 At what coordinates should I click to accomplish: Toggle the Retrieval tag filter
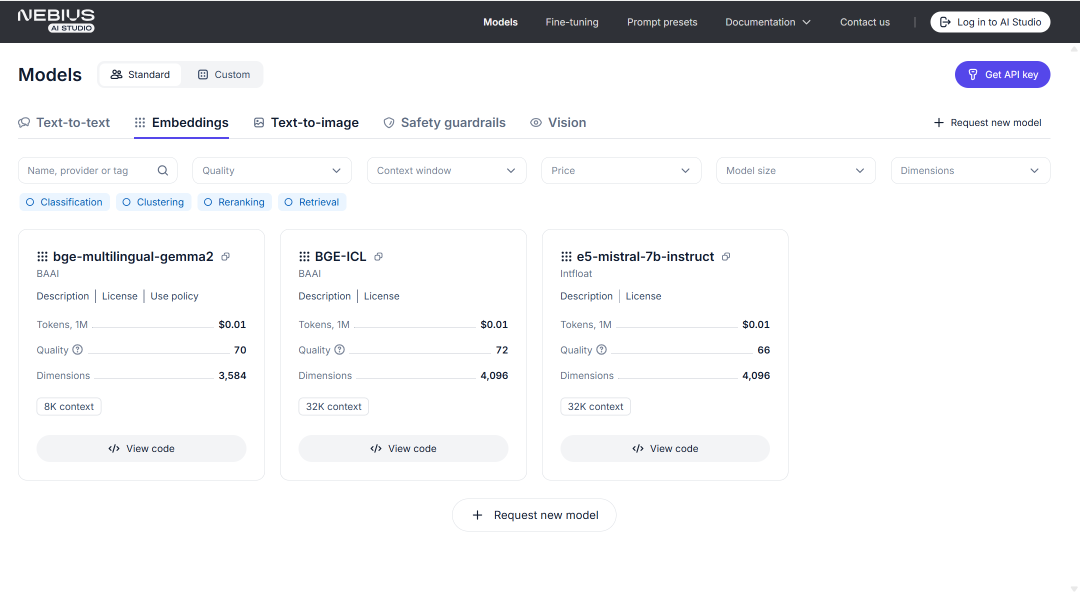click(312, 202)
